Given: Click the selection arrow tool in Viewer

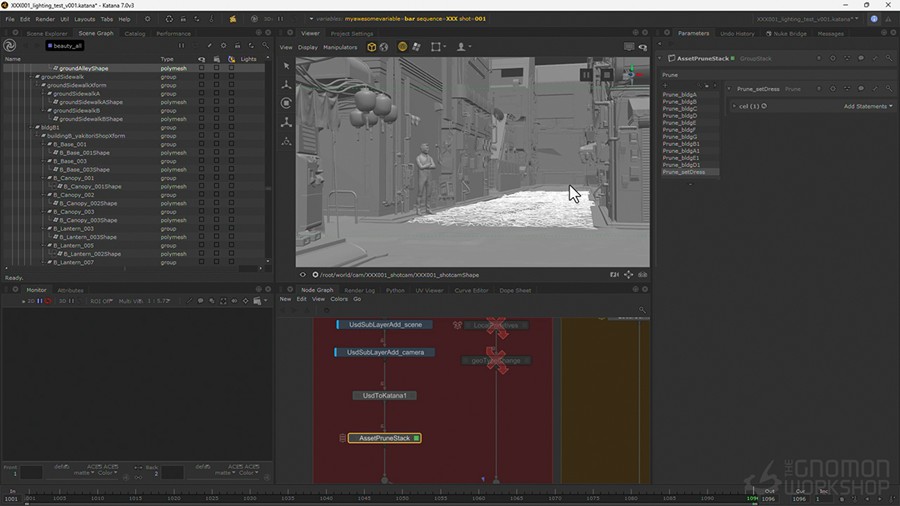Looking at the screenshot, I should tap(286, 66).
